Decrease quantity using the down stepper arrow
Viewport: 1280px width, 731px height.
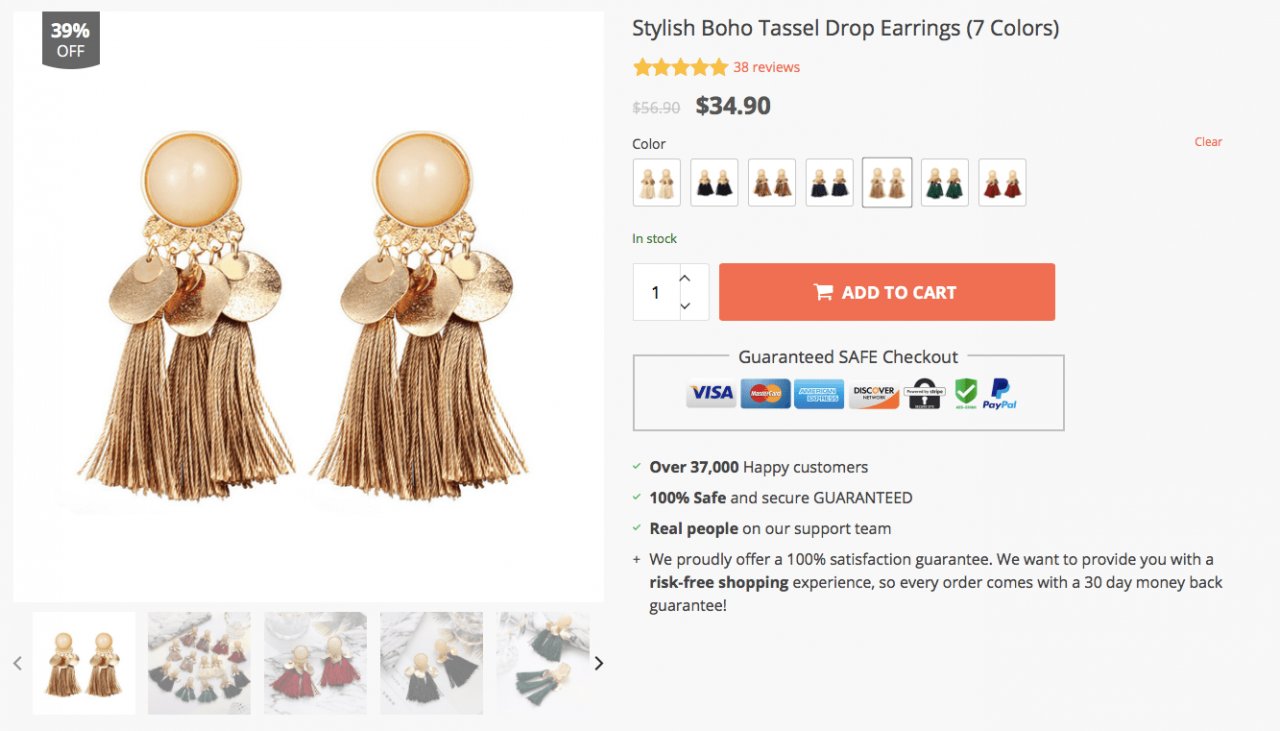pos(685,306)
